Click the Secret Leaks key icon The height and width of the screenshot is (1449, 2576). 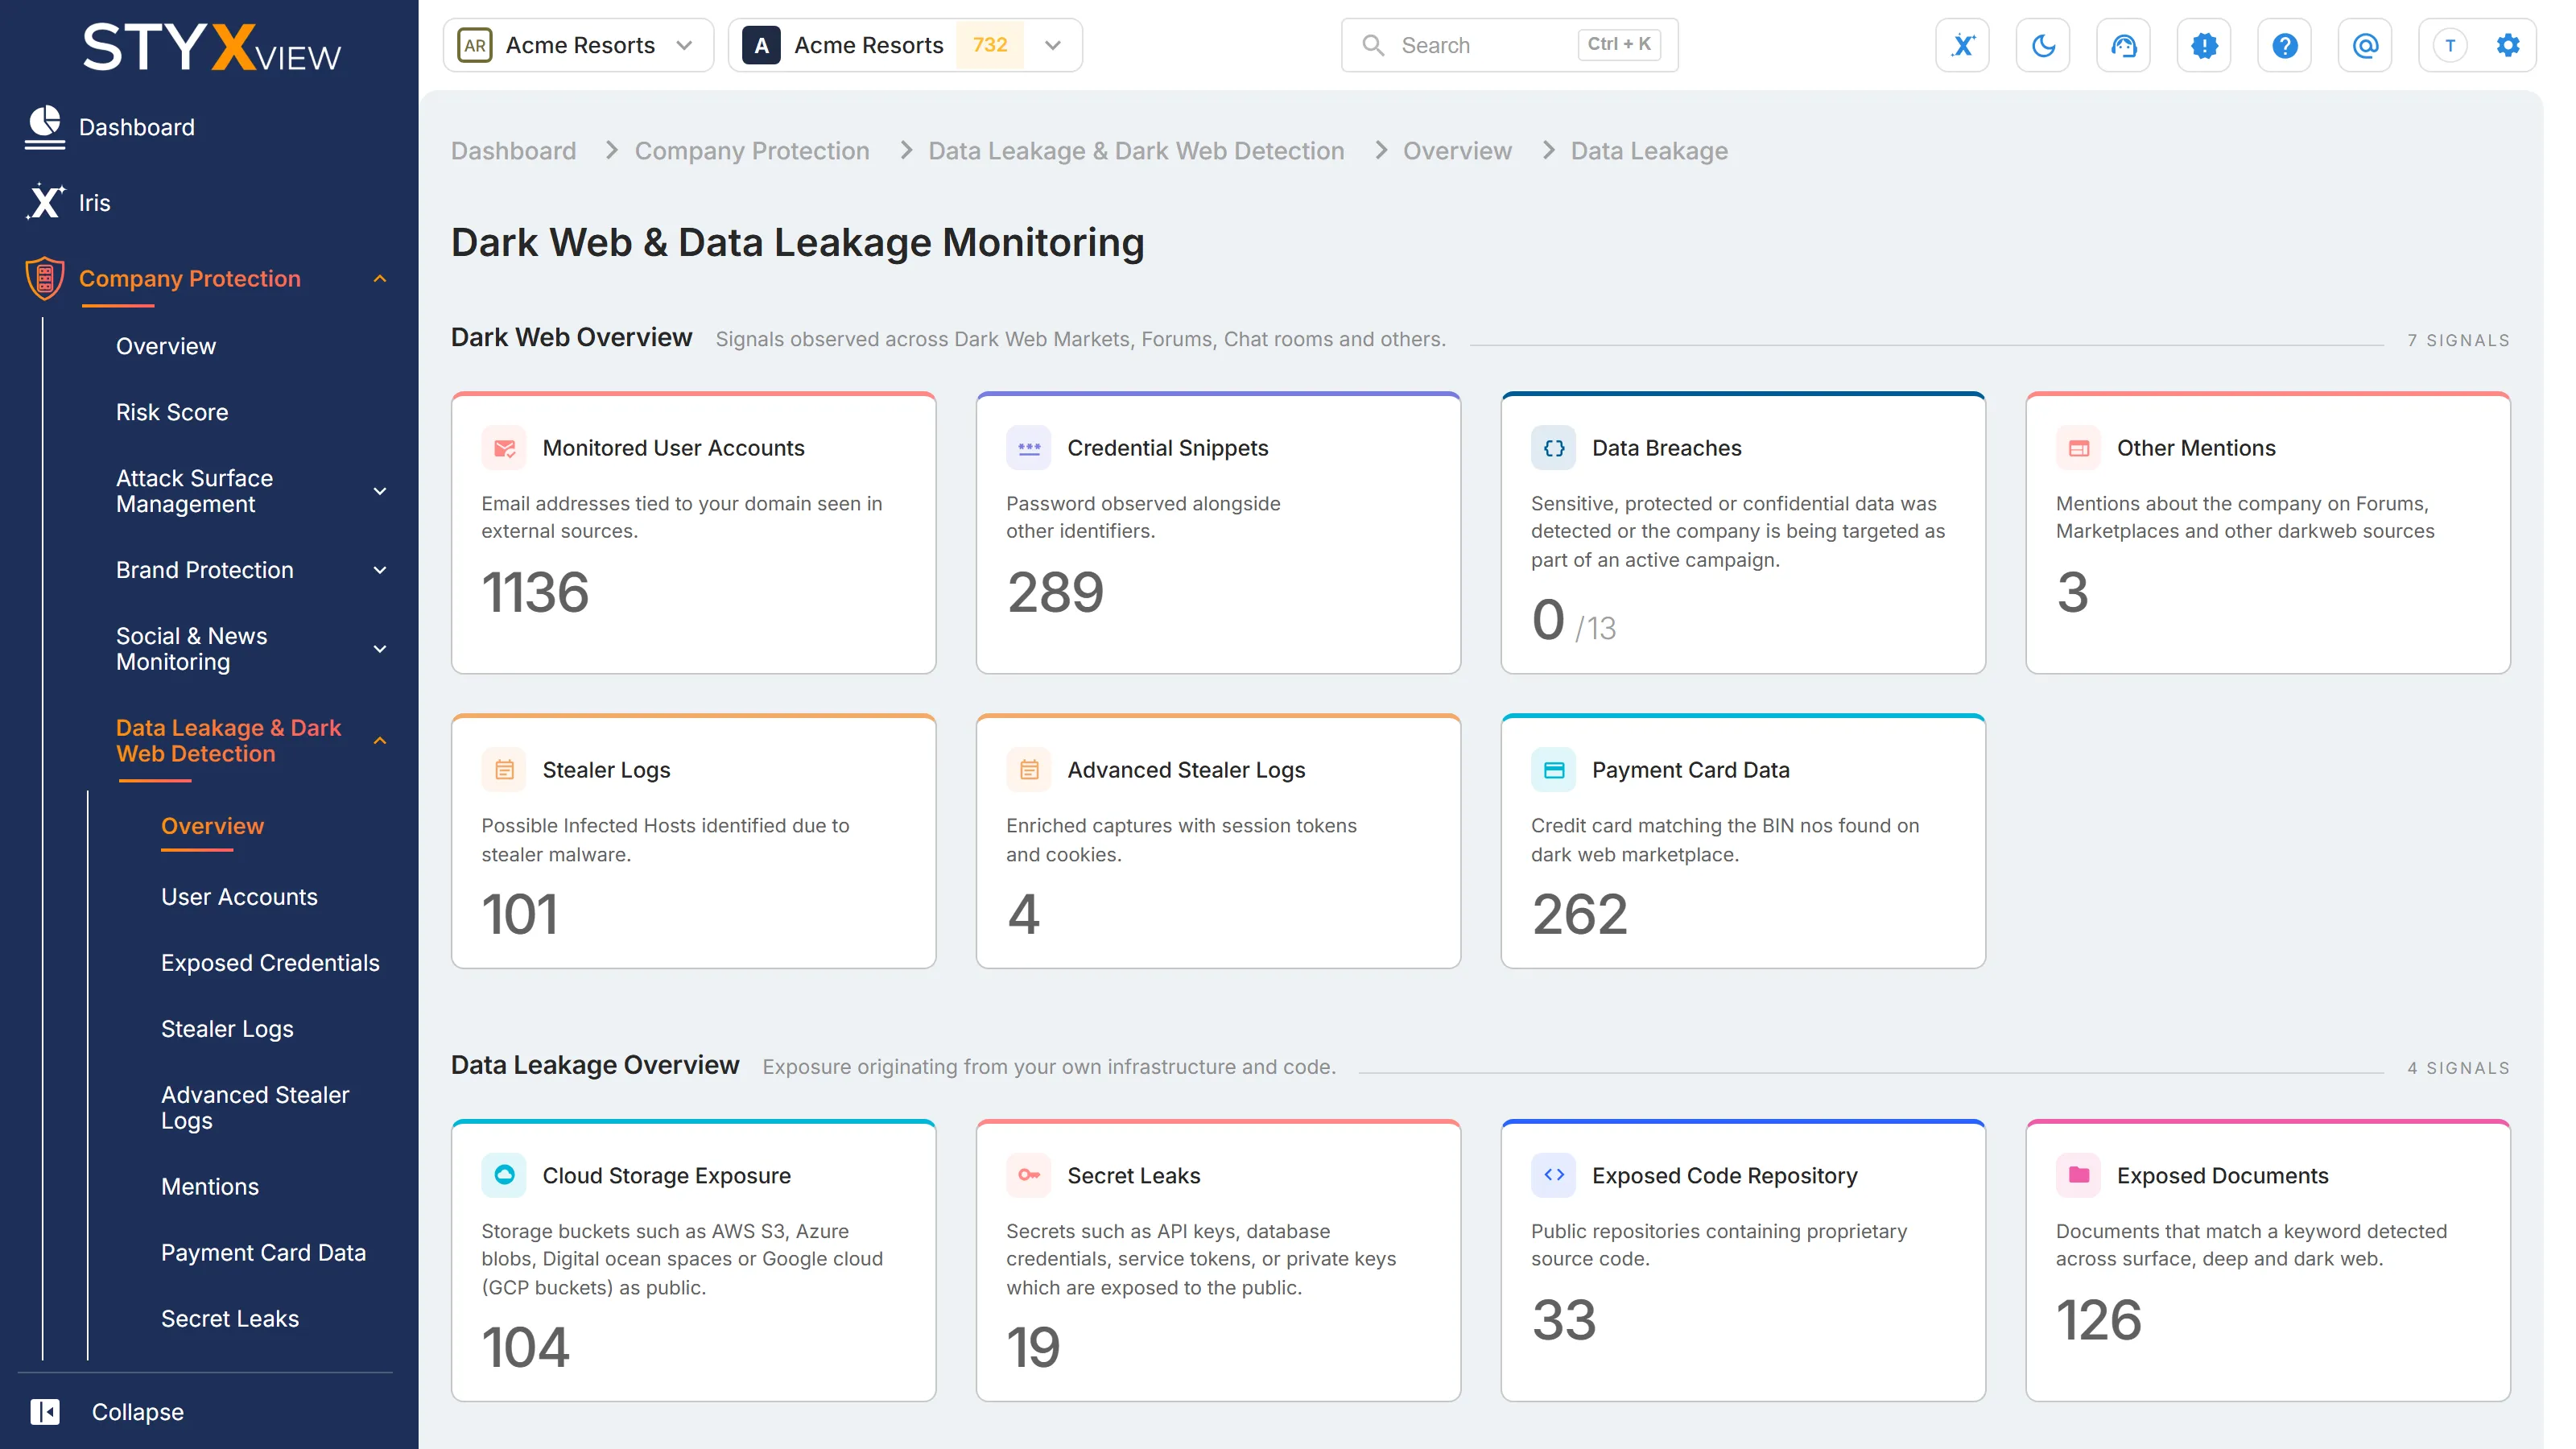(x=1029, y=1175)
